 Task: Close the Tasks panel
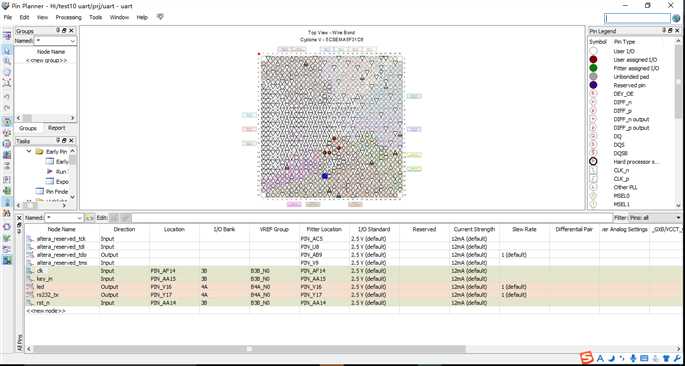click(x=72, y=141)
